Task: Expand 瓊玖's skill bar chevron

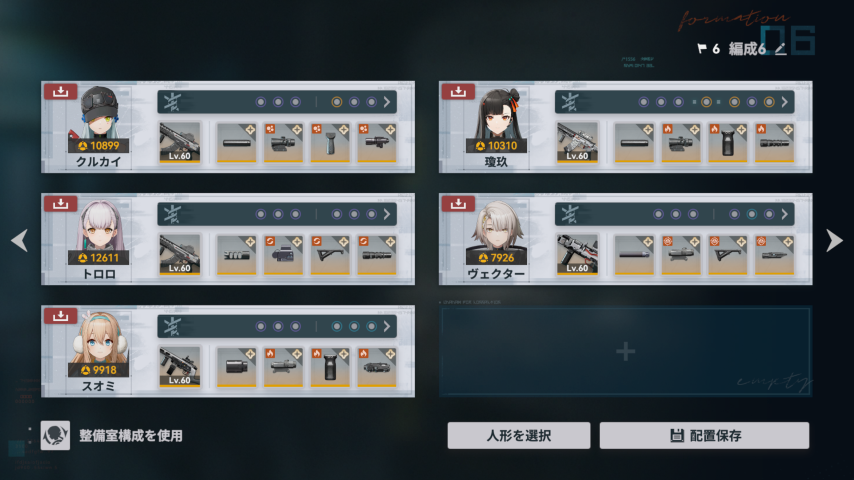Action: click(784, 102)
